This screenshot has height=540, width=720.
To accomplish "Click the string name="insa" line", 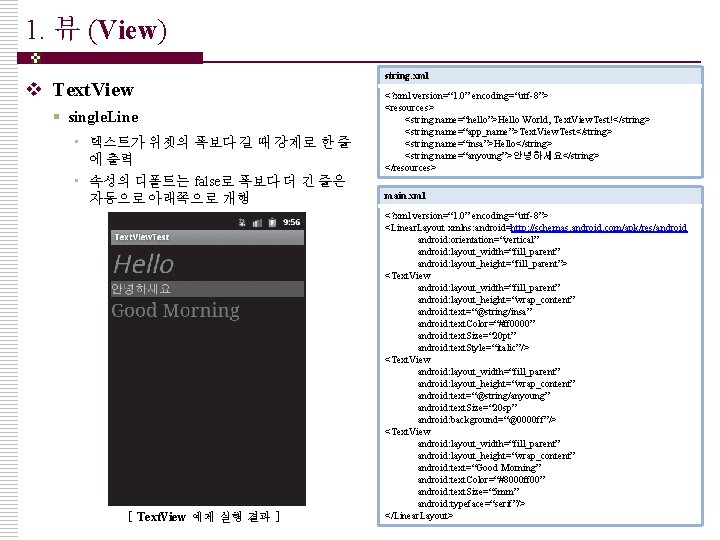I will (478, 144).
